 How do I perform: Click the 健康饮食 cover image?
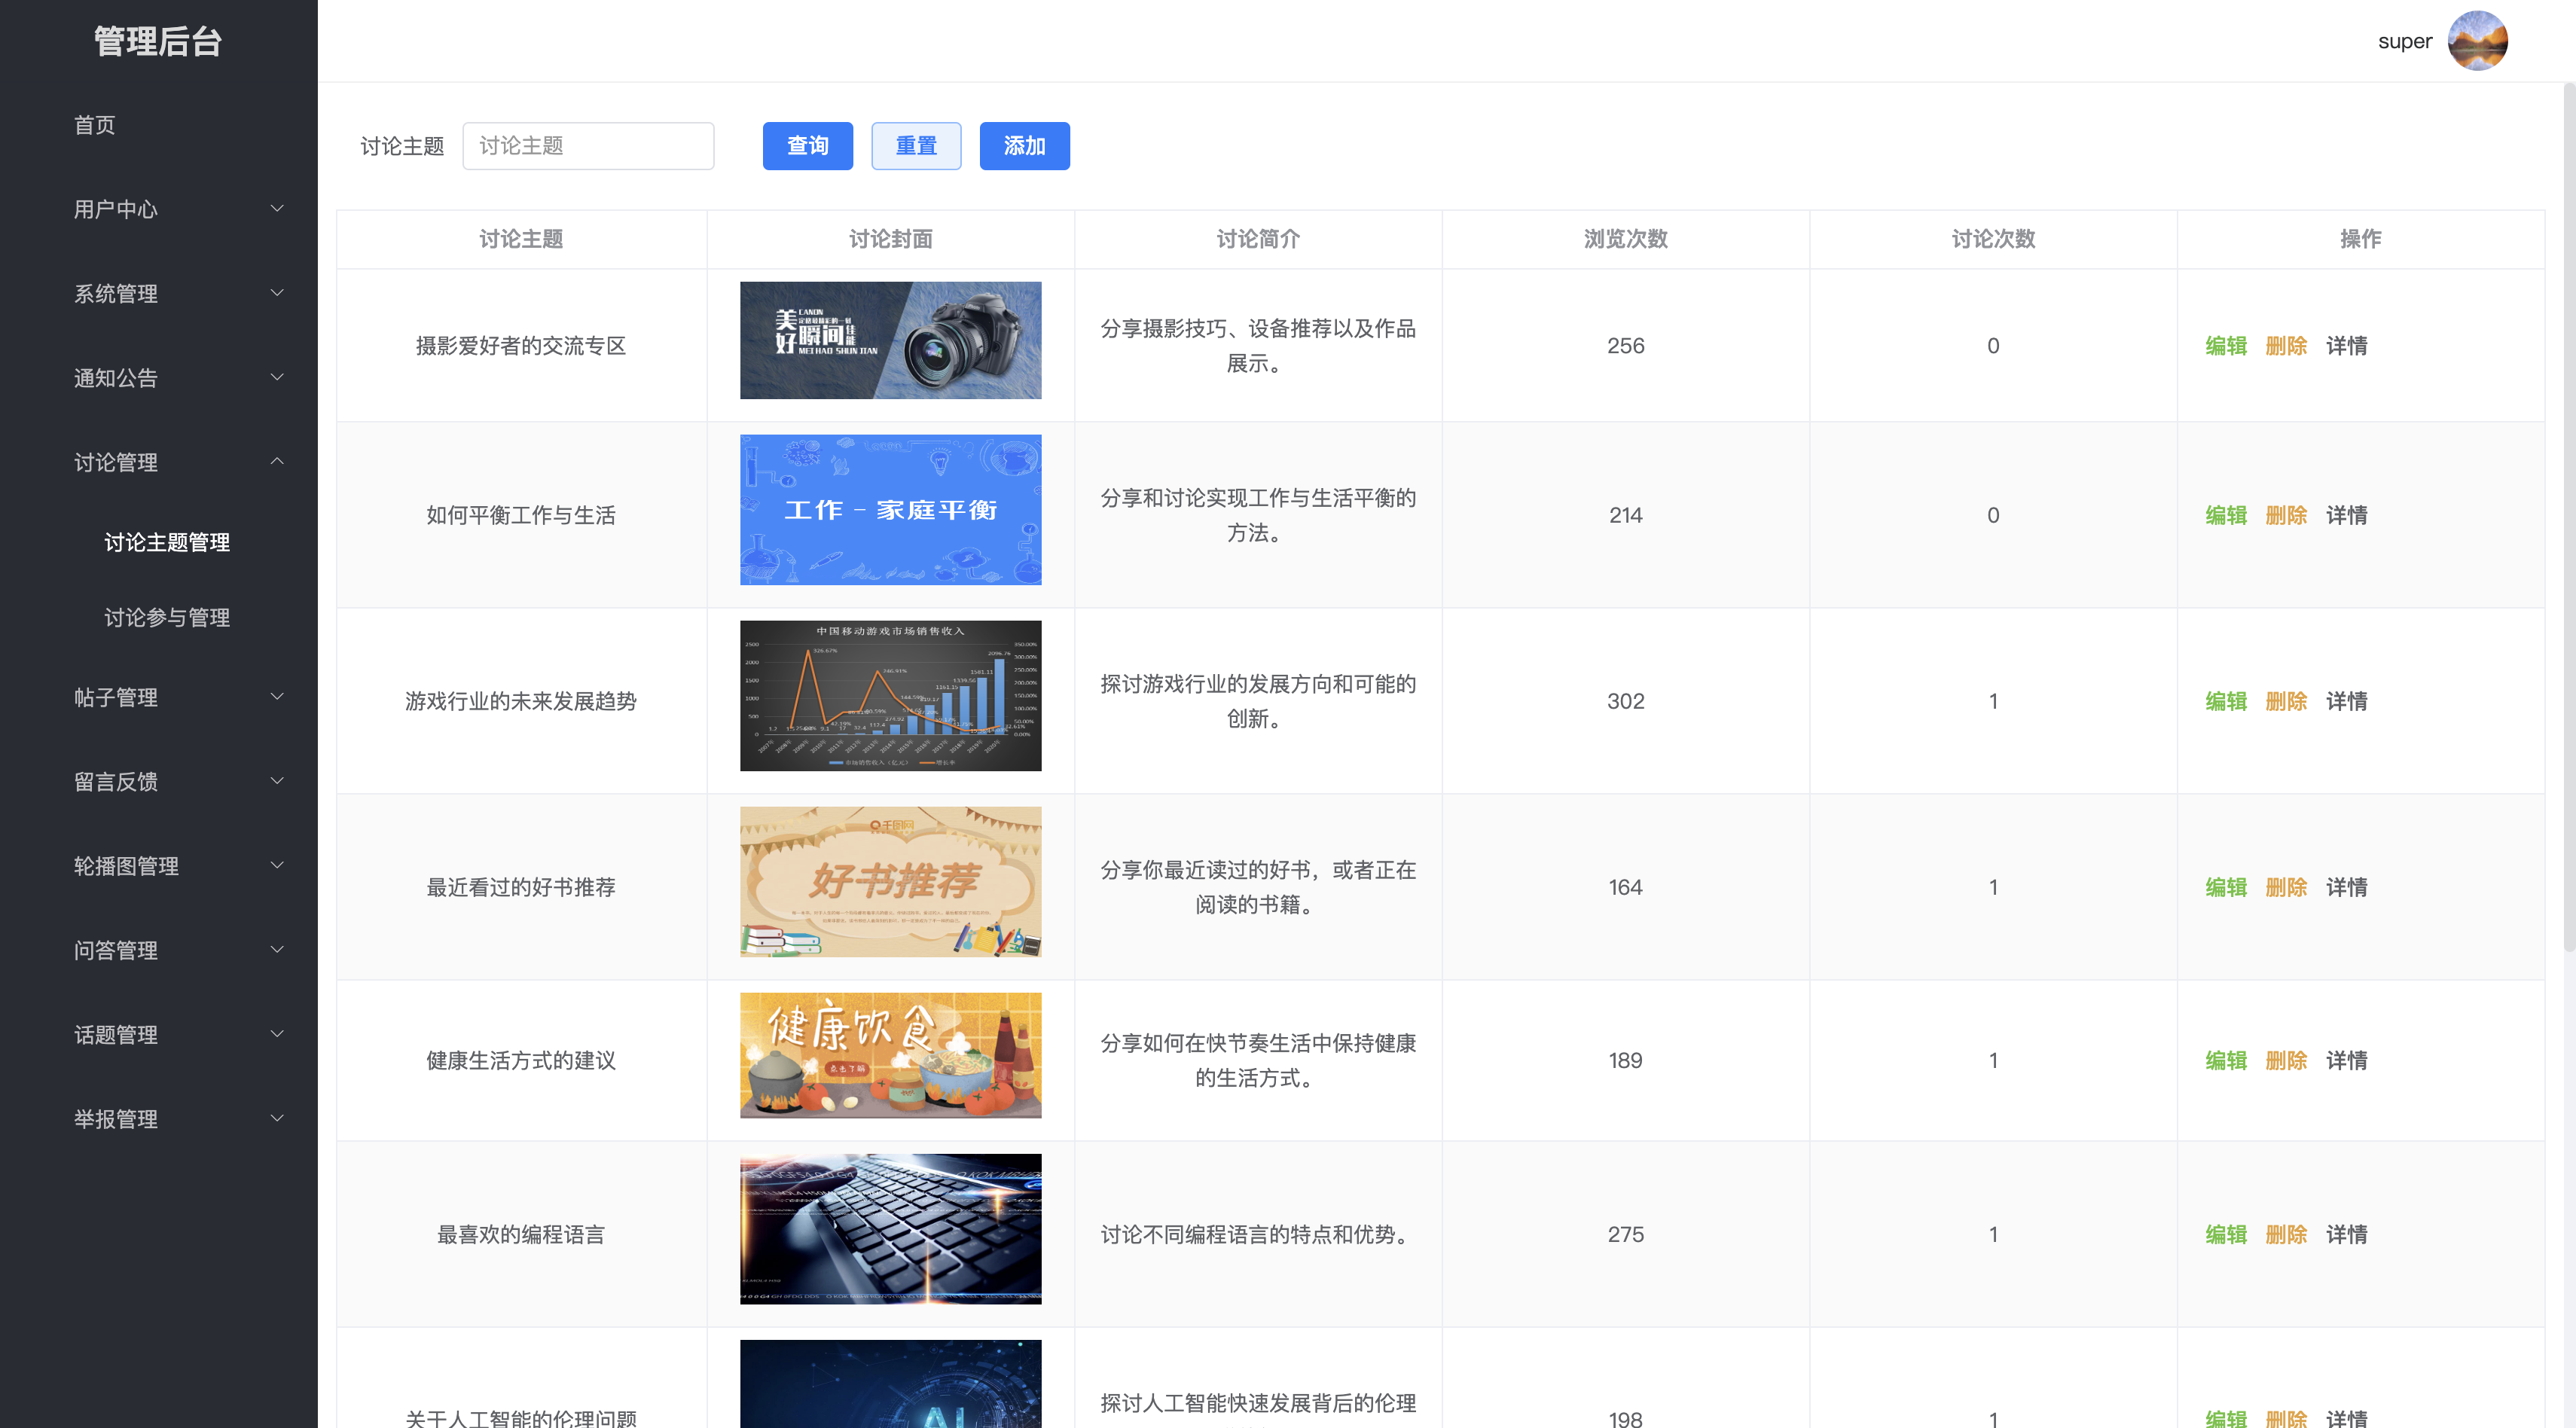(x=891, y=1055)
